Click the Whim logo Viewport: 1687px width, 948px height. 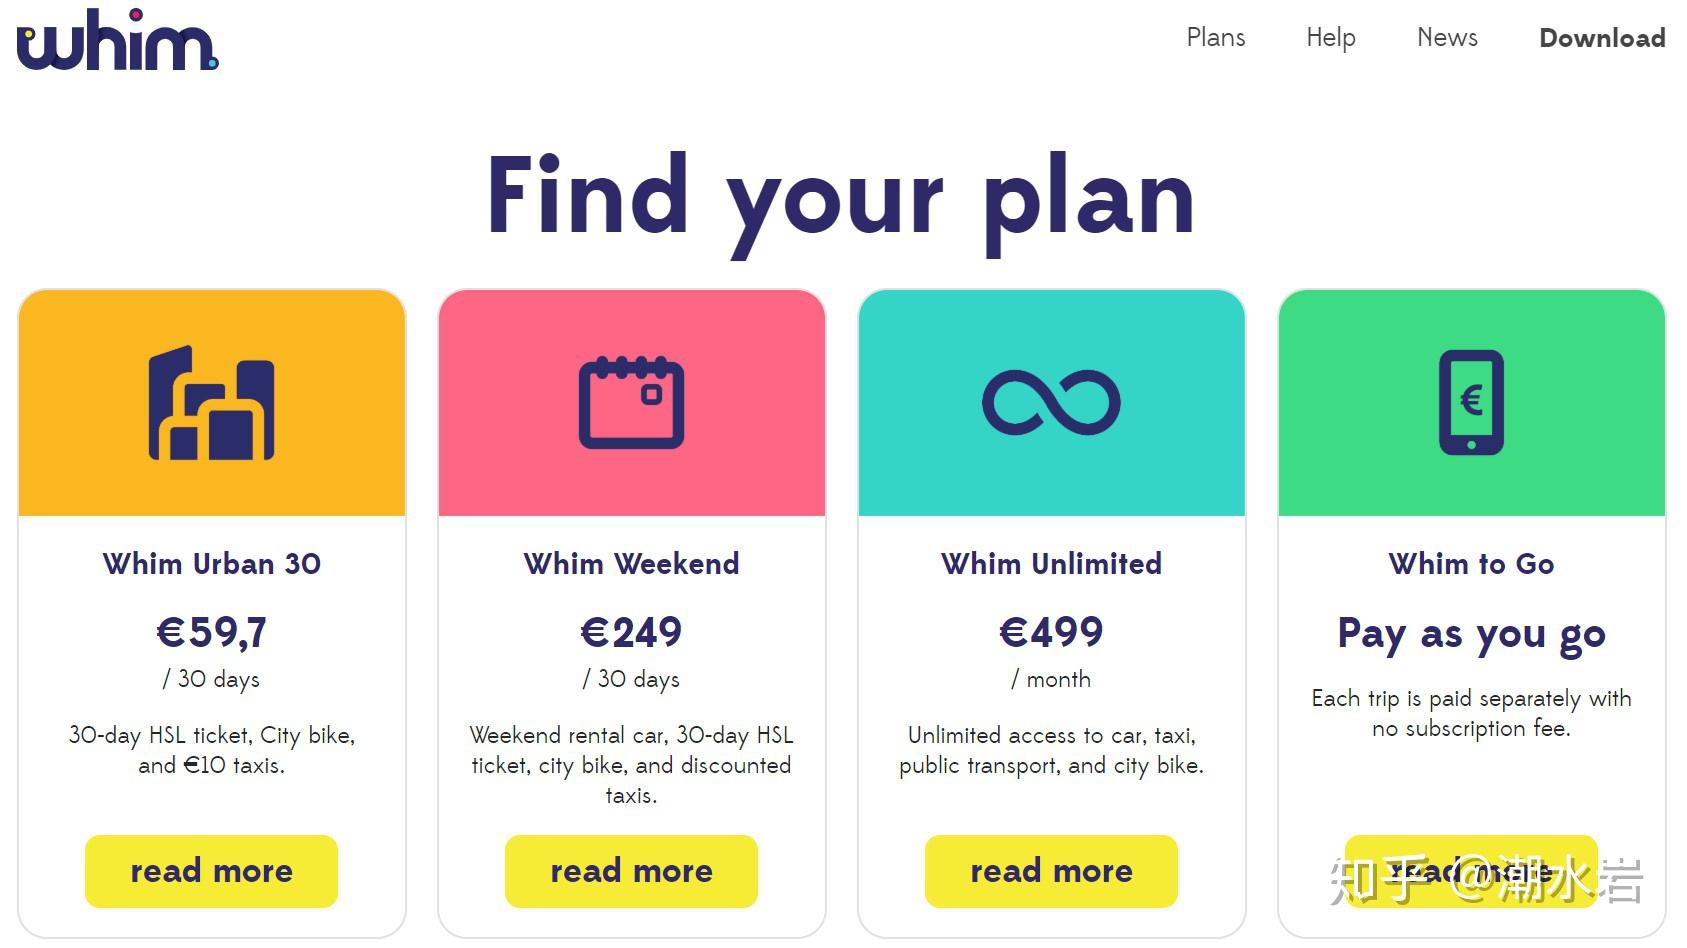pyautogui.click(x=118, y=41)
